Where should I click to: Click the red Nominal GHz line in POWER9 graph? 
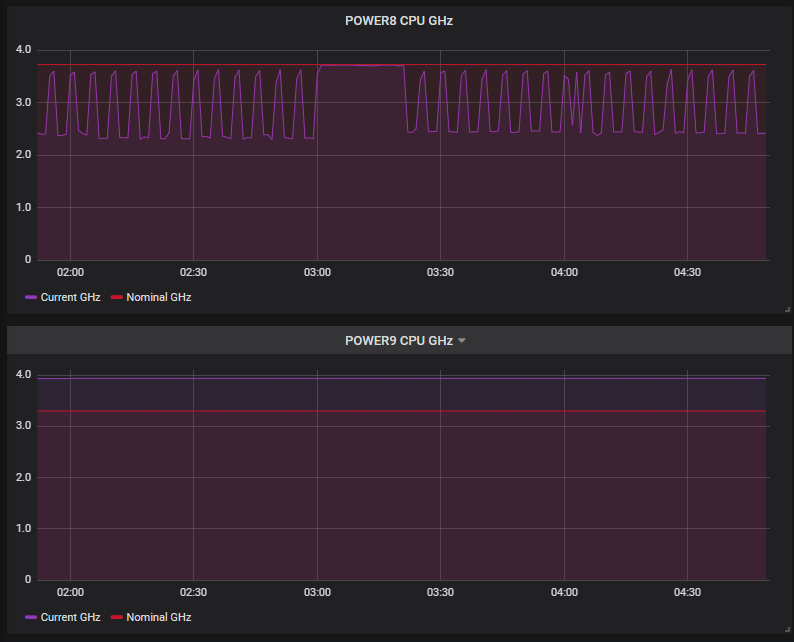pos(402,411)
